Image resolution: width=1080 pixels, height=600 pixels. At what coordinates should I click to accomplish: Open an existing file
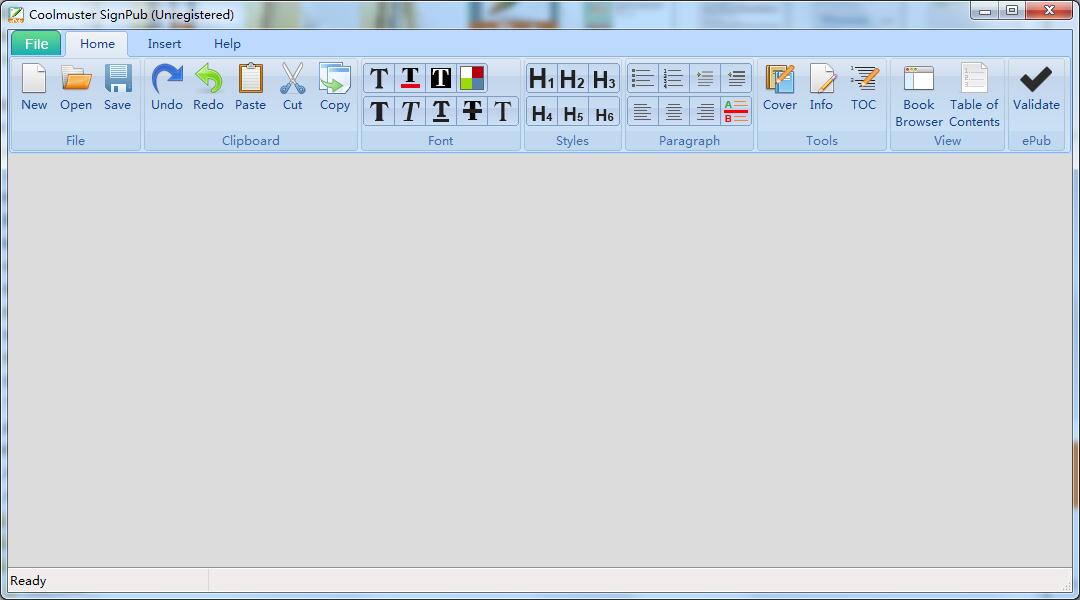coord(76,87)
